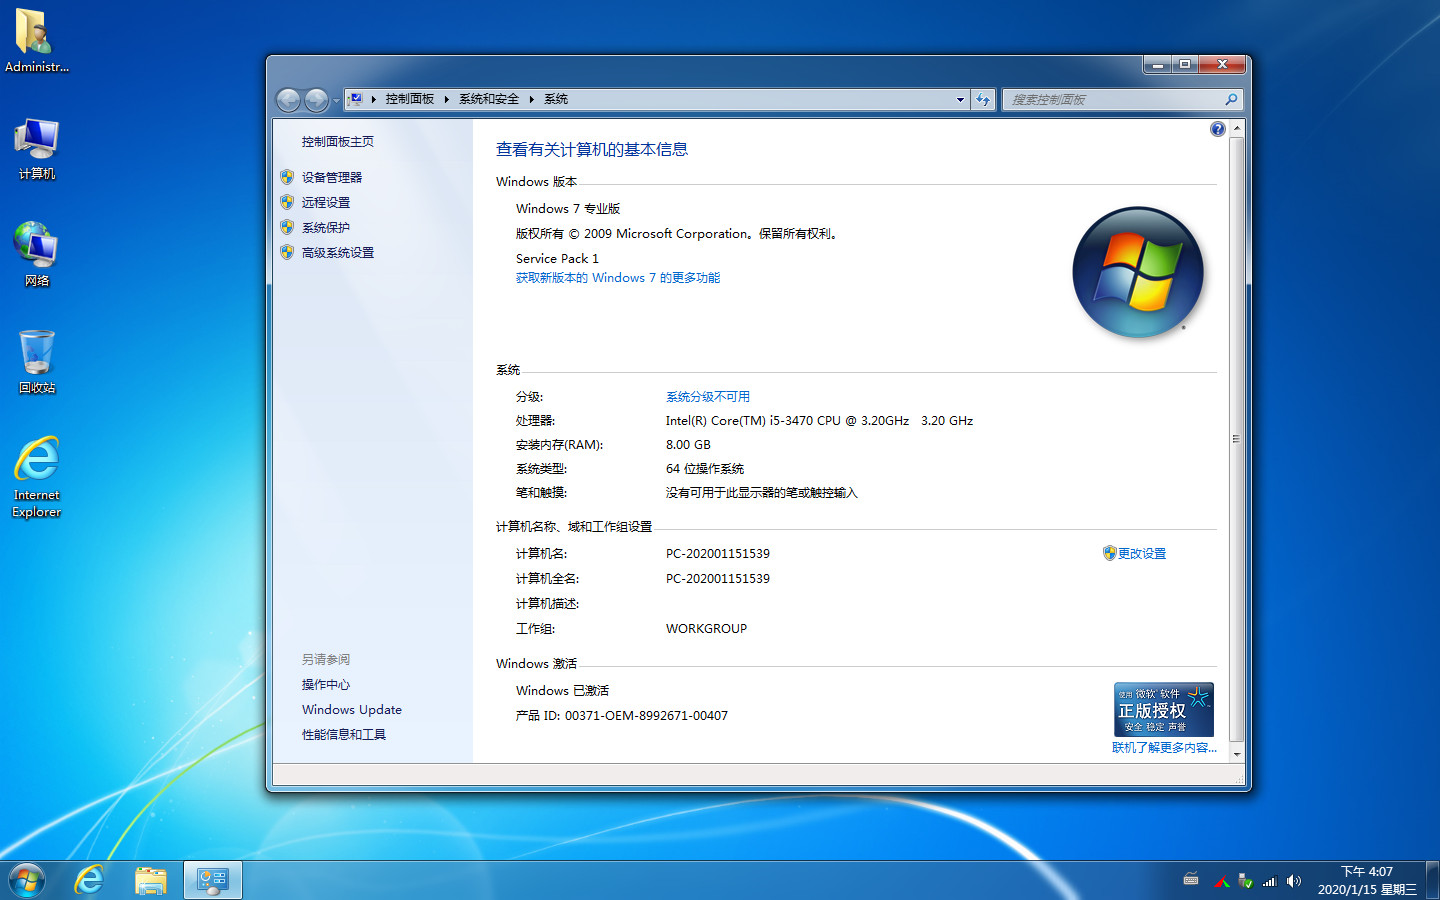Open recent pages dropdown next to forward arrow
This screenshot has height=900, width=1440.
(336, 101)
